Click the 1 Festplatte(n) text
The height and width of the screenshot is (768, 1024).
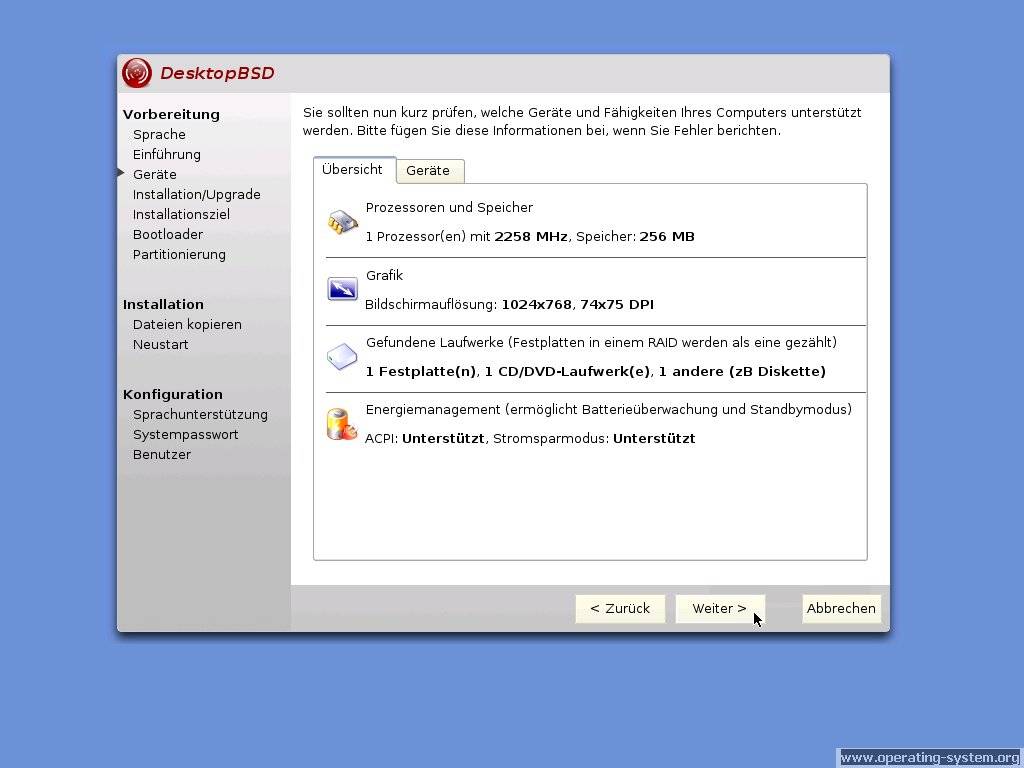421,372
